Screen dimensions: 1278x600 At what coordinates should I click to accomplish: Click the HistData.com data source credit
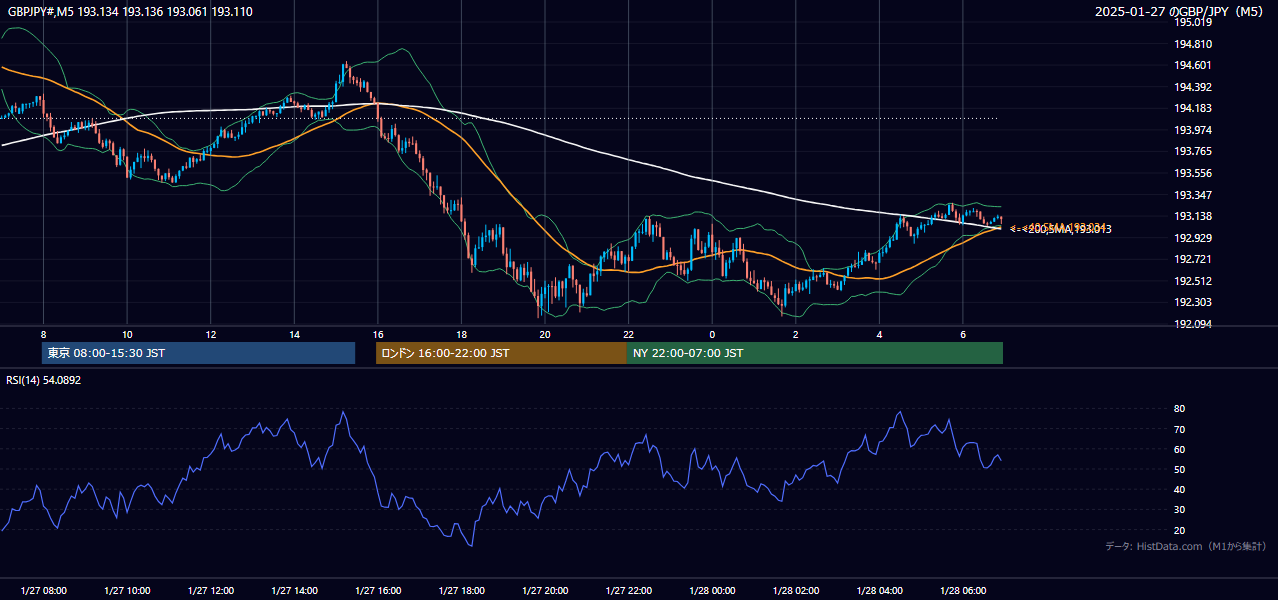coord(1185,546)
